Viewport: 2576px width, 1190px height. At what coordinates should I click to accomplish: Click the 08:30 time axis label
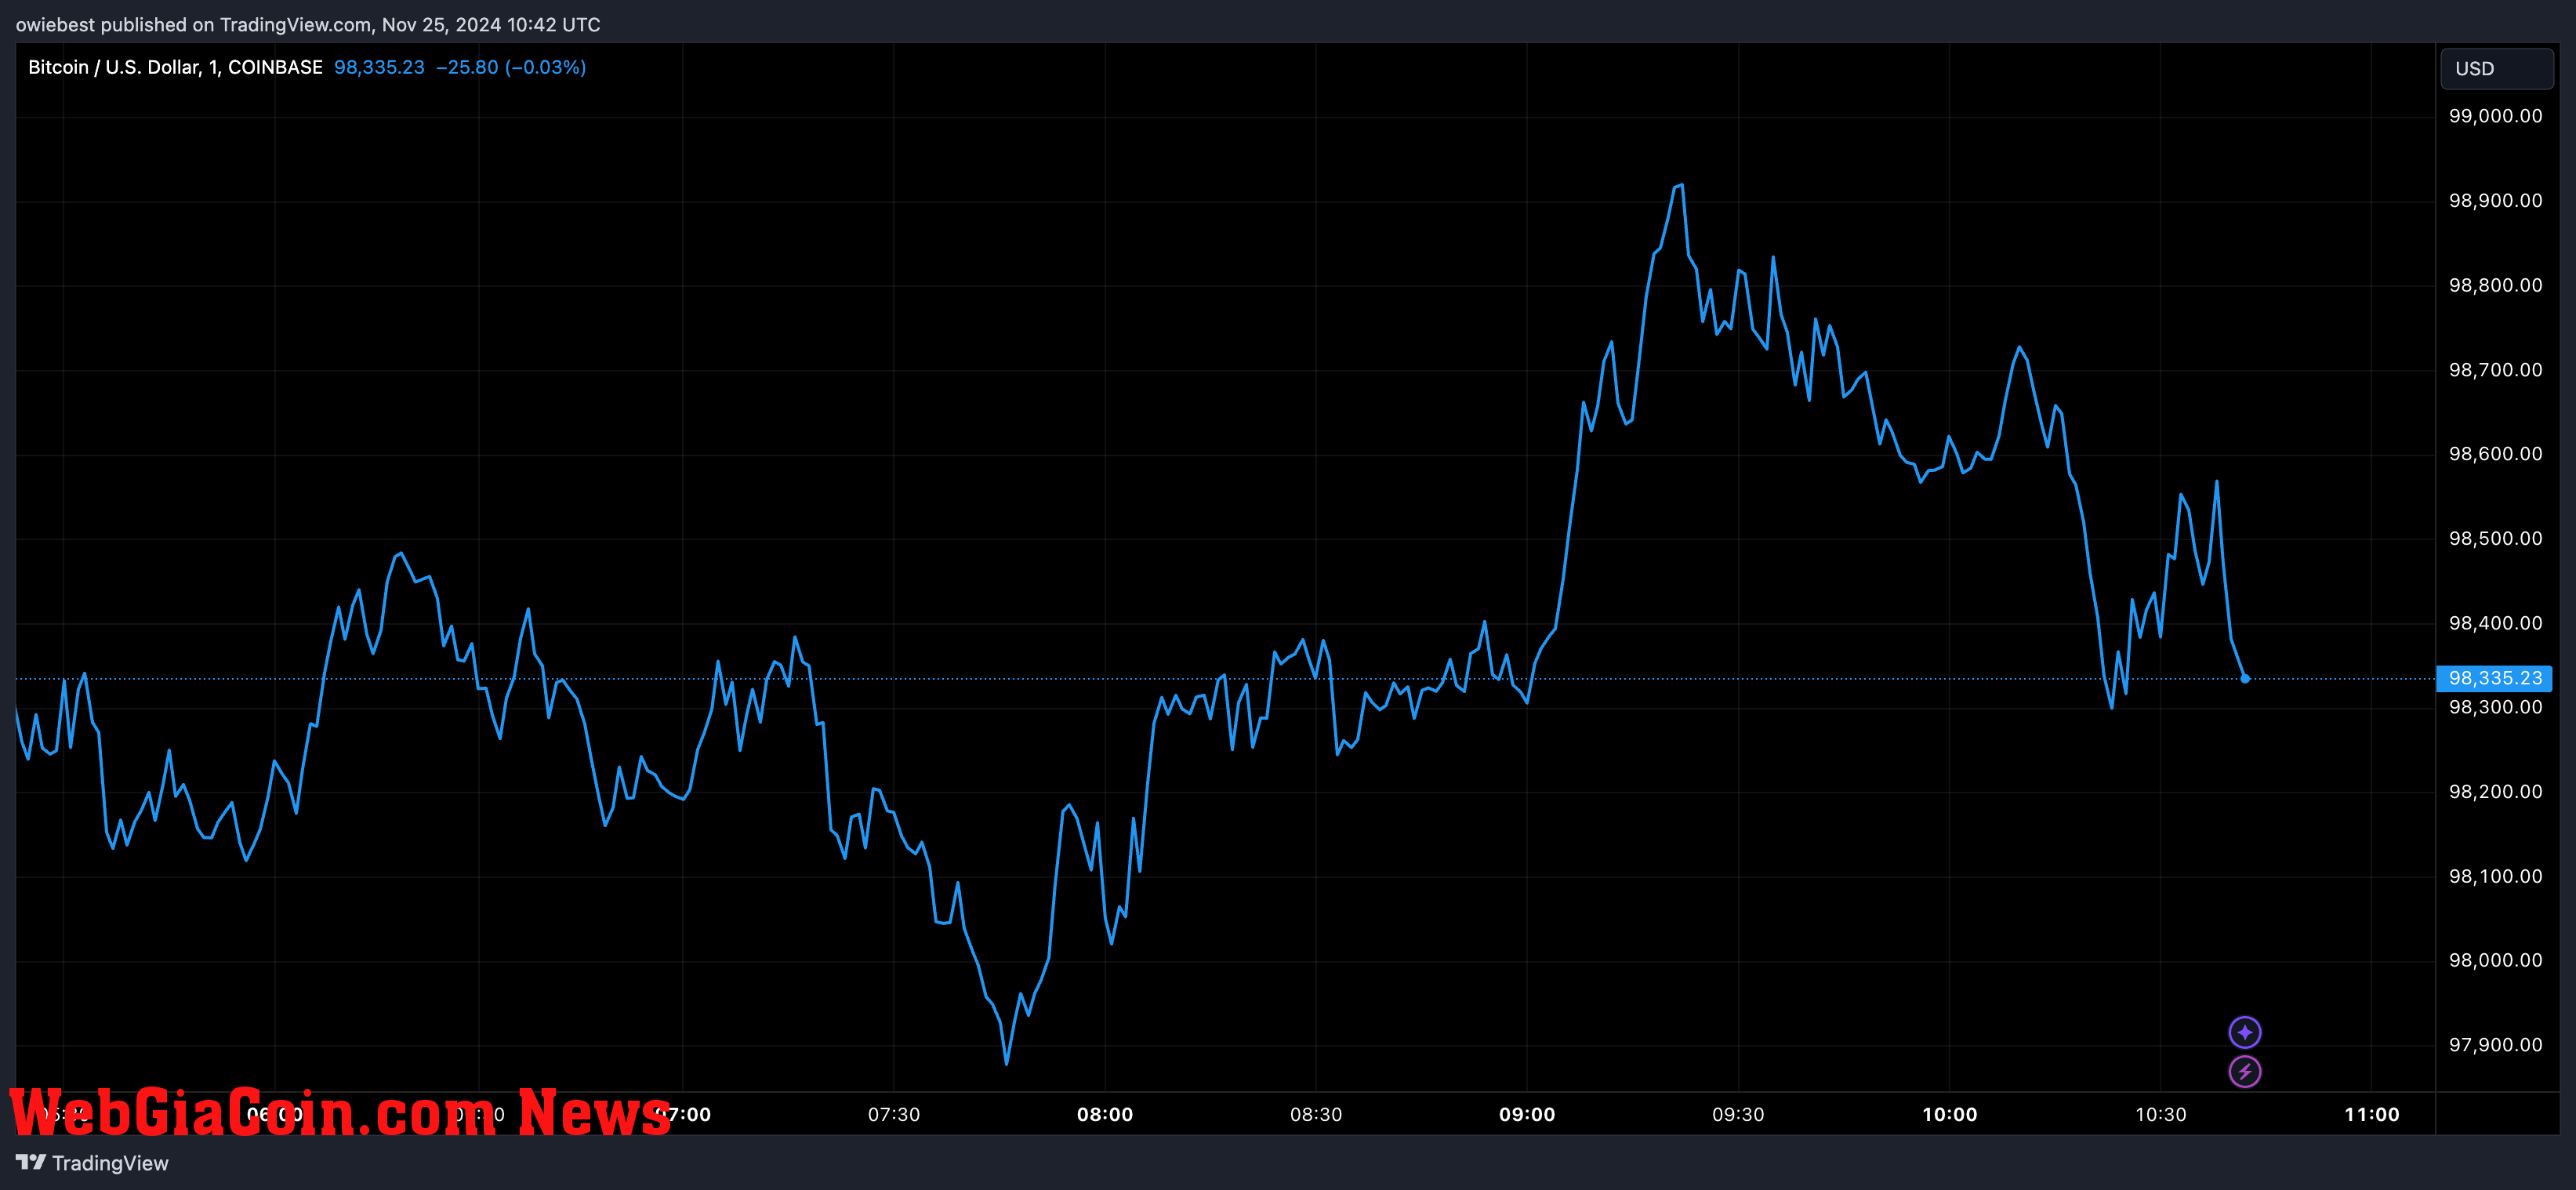point(1316,1114)
